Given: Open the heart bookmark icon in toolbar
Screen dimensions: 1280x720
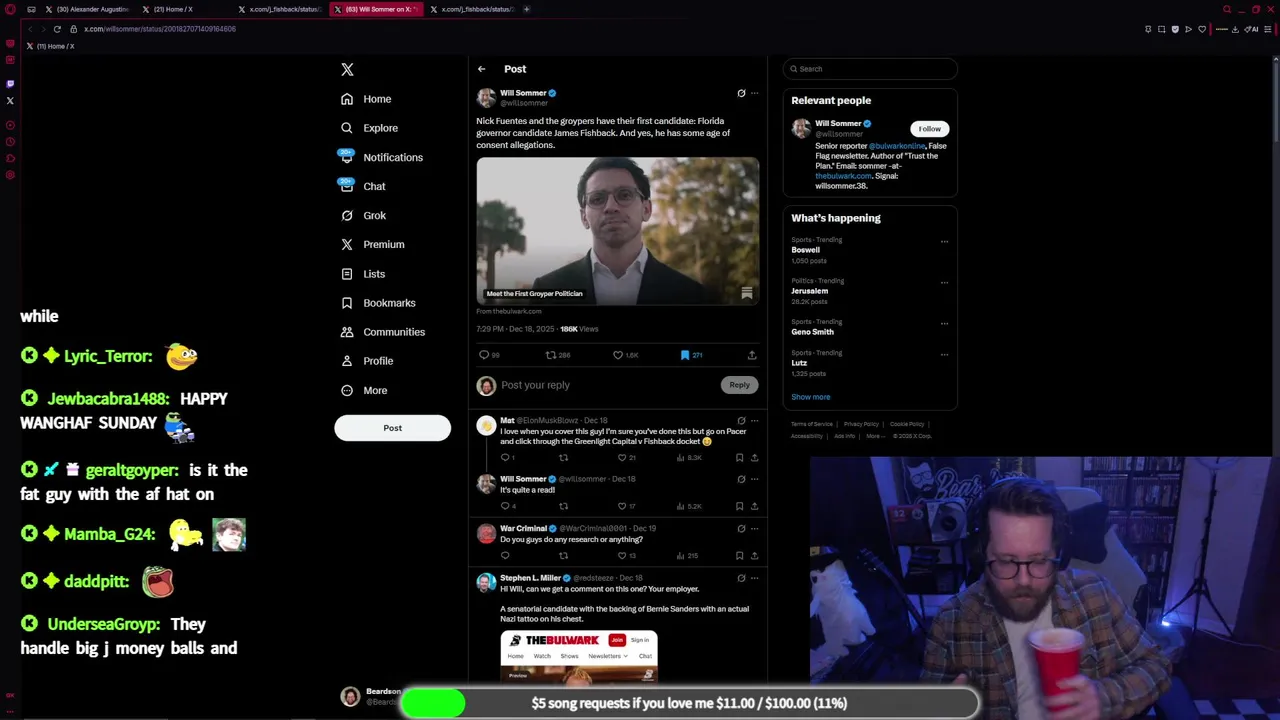Looking at the screenshot, I should point(1202,29).
